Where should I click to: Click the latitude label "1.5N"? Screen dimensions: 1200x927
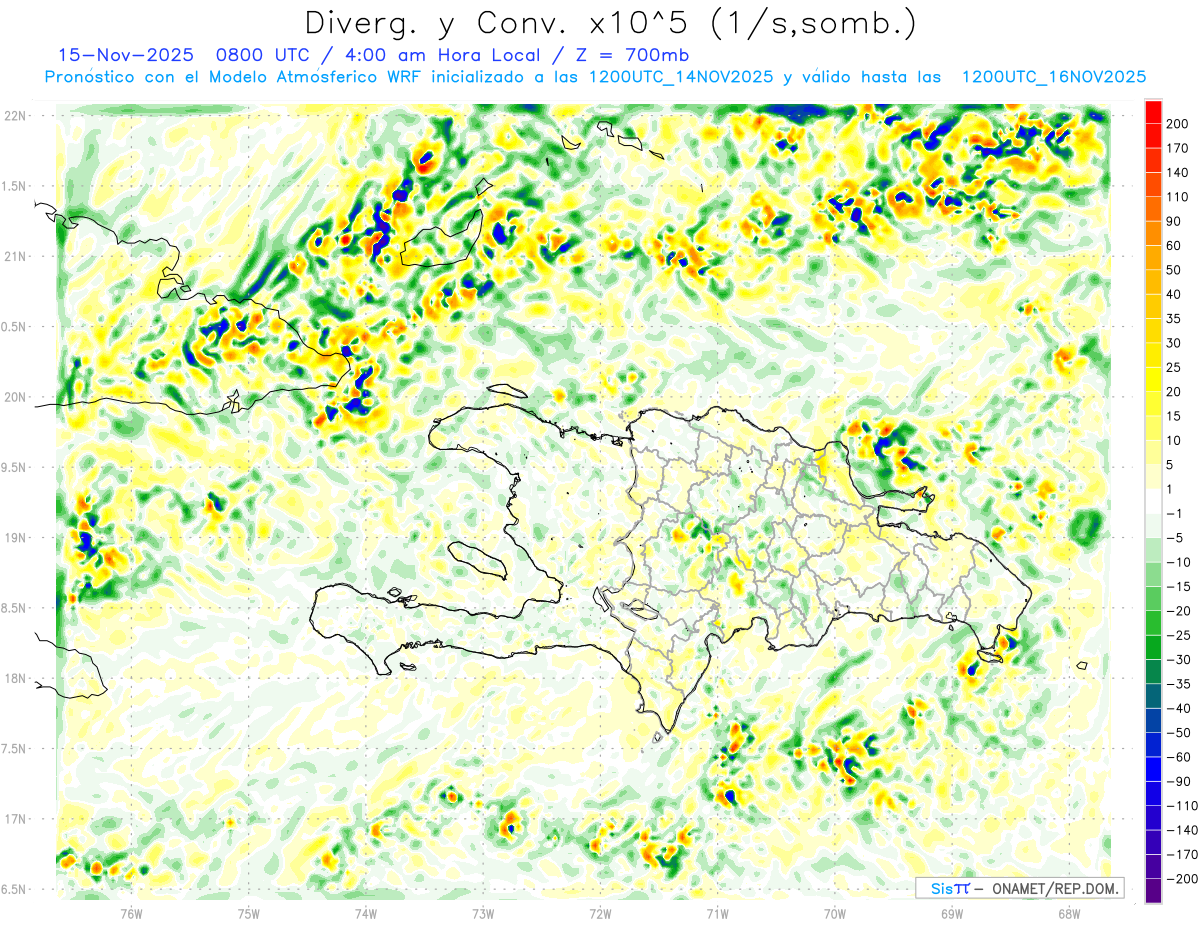15,186
